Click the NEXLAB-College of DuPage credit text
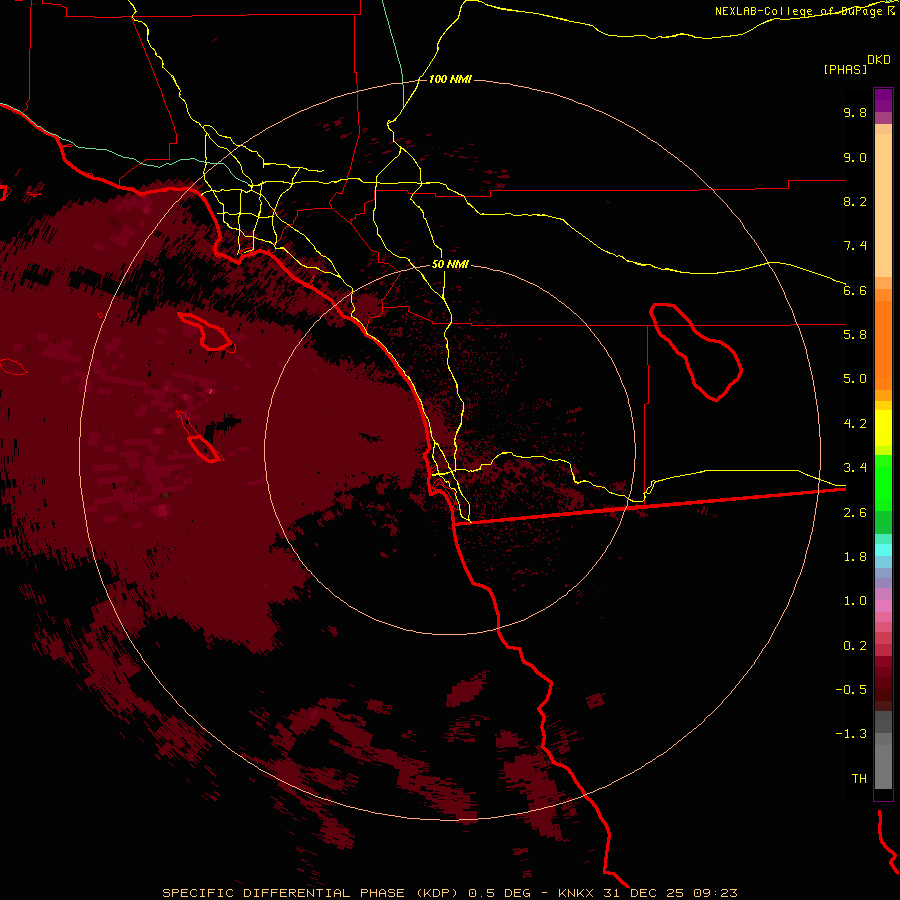Image resolution: width=900 pixels, height=900 pixels. [804, 11]
